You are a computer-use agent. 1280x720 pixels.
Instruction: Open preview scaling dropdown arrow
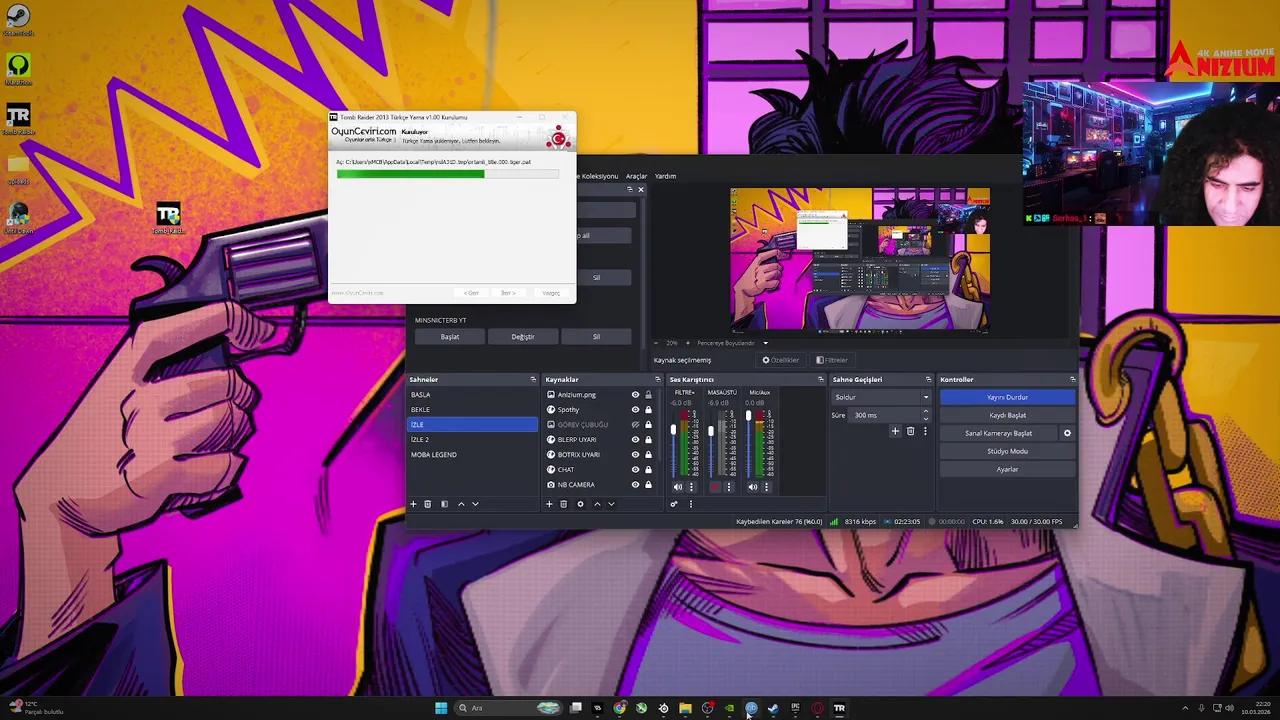tap(766, 343)
